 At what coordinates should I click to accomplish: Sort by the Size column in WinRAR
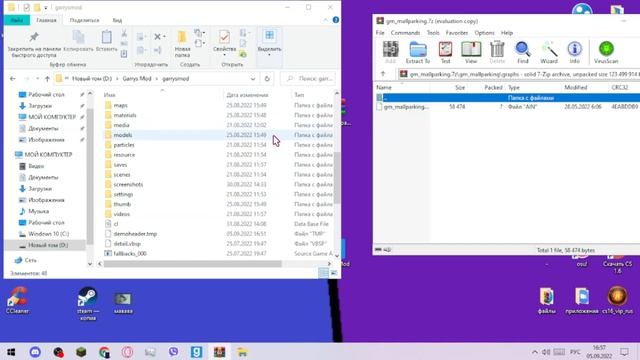point(460,87)
